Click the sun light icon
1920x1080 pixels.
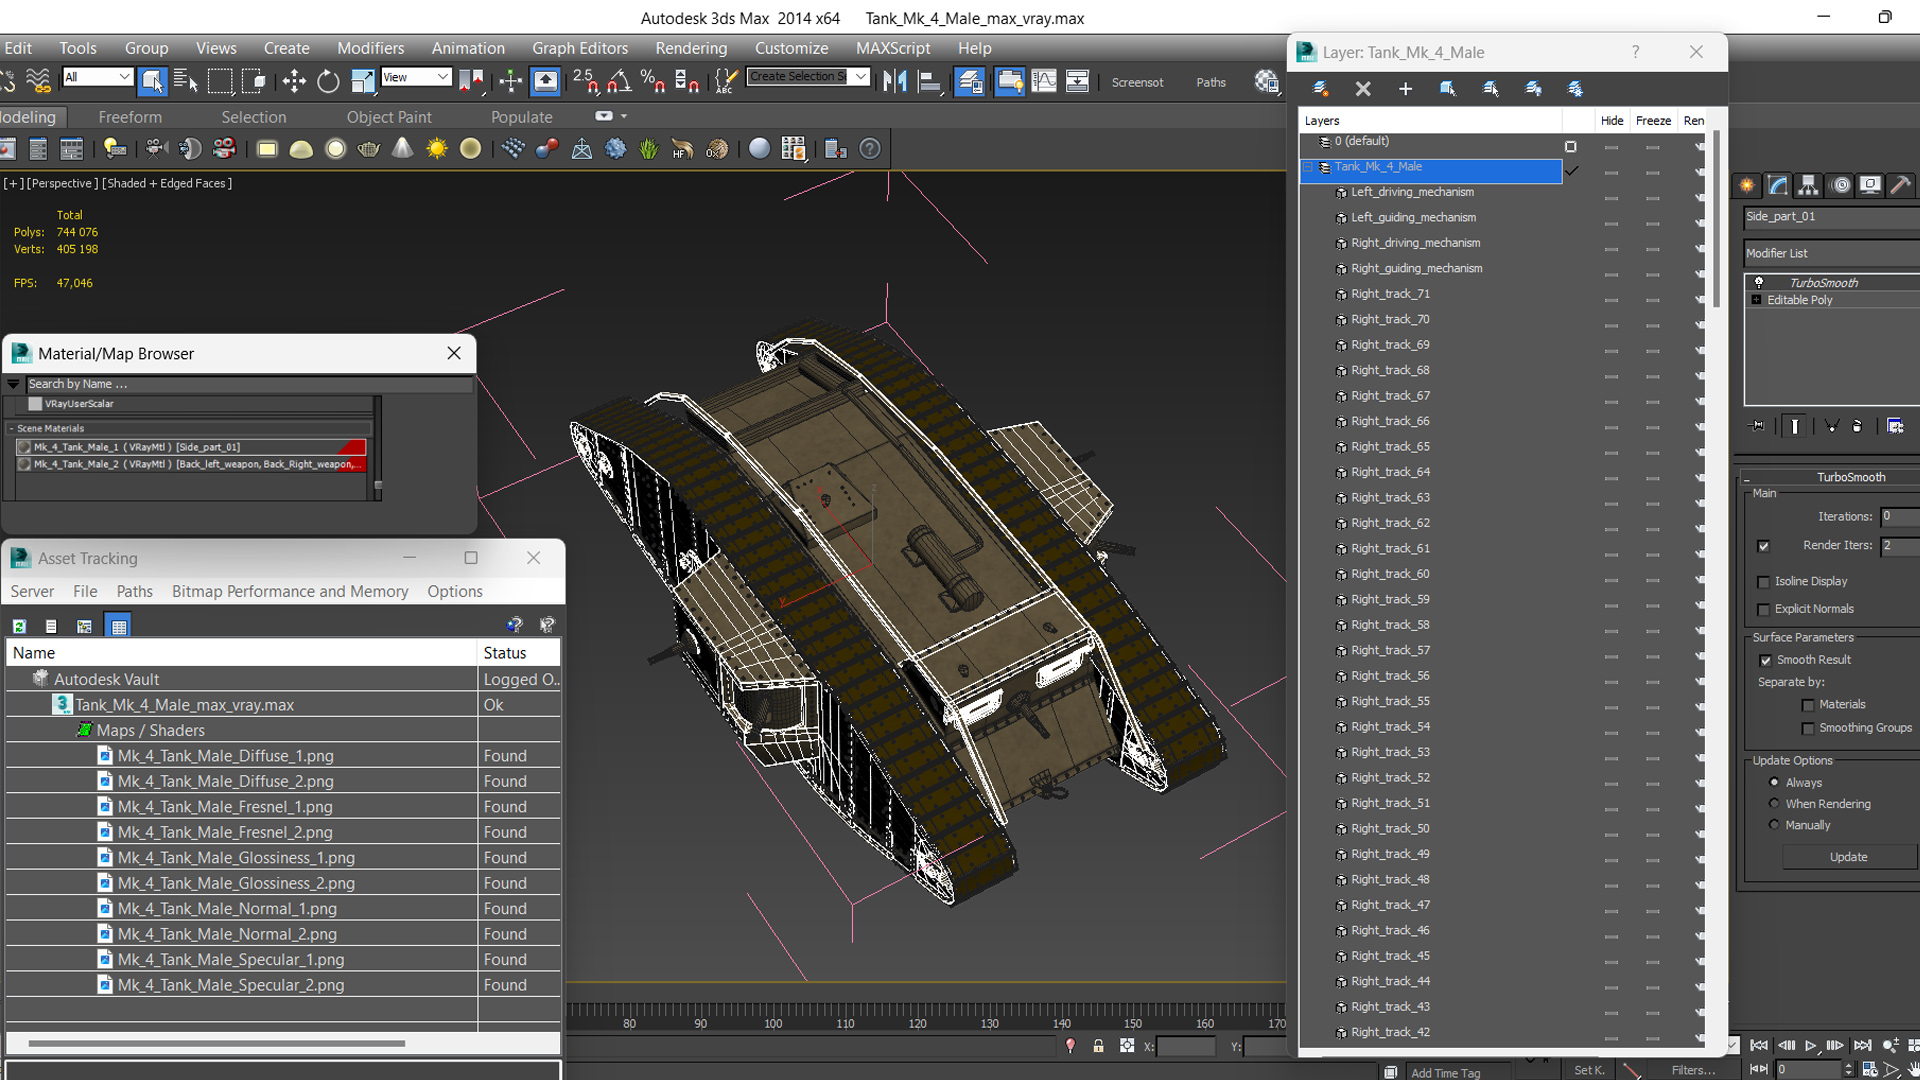point(437,149)
